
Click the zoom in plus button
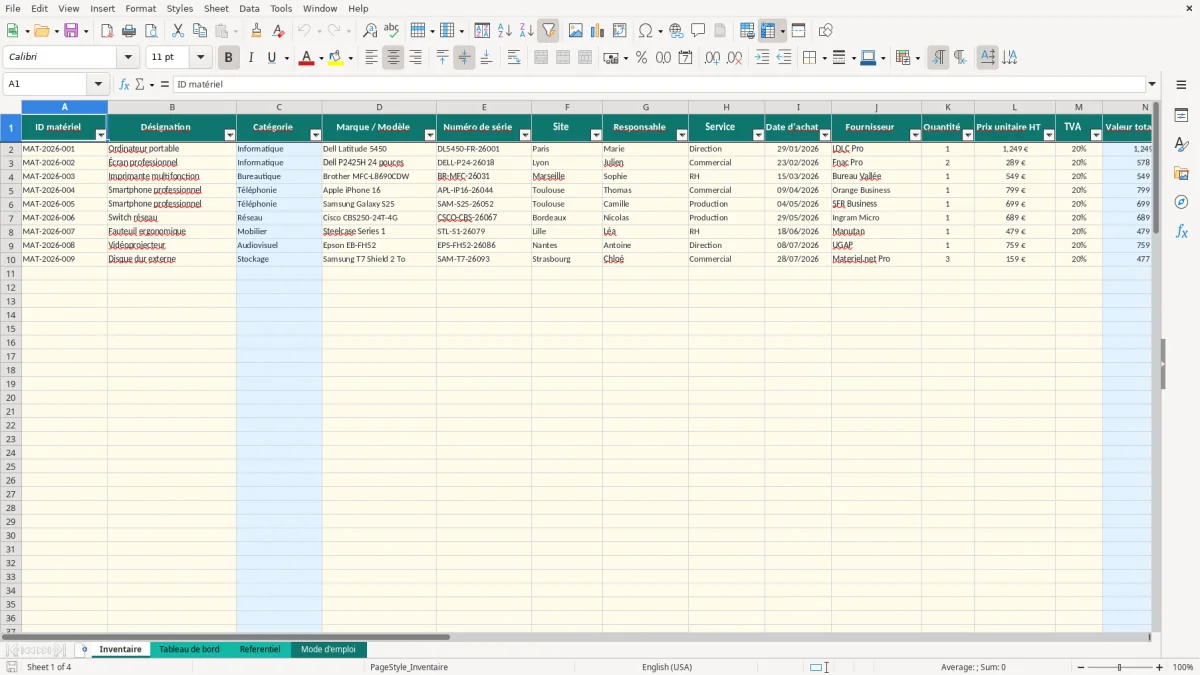point(1160,667)
